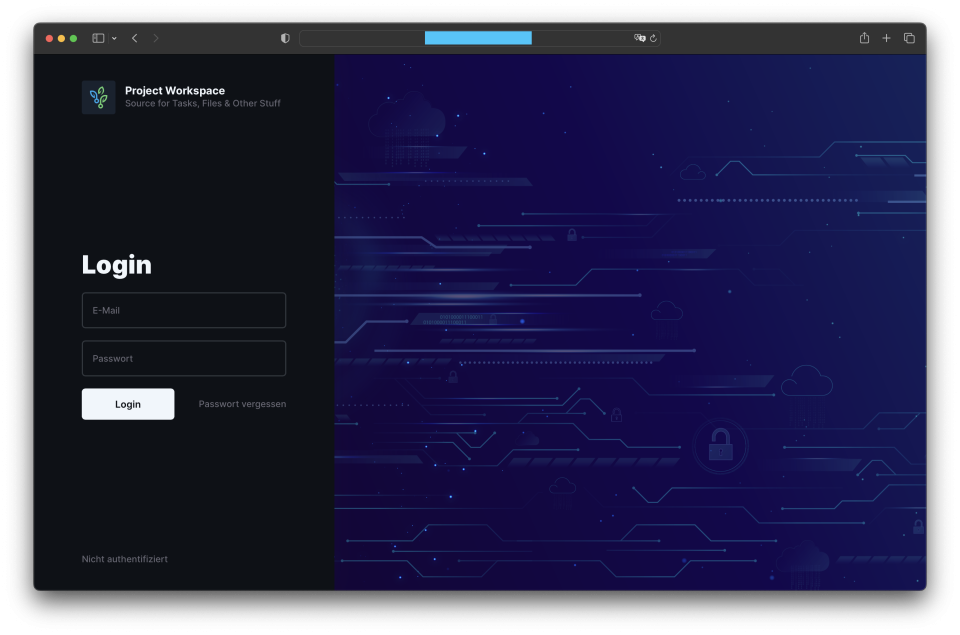Open the Share menu icon in the toolbar

point(863,37)
